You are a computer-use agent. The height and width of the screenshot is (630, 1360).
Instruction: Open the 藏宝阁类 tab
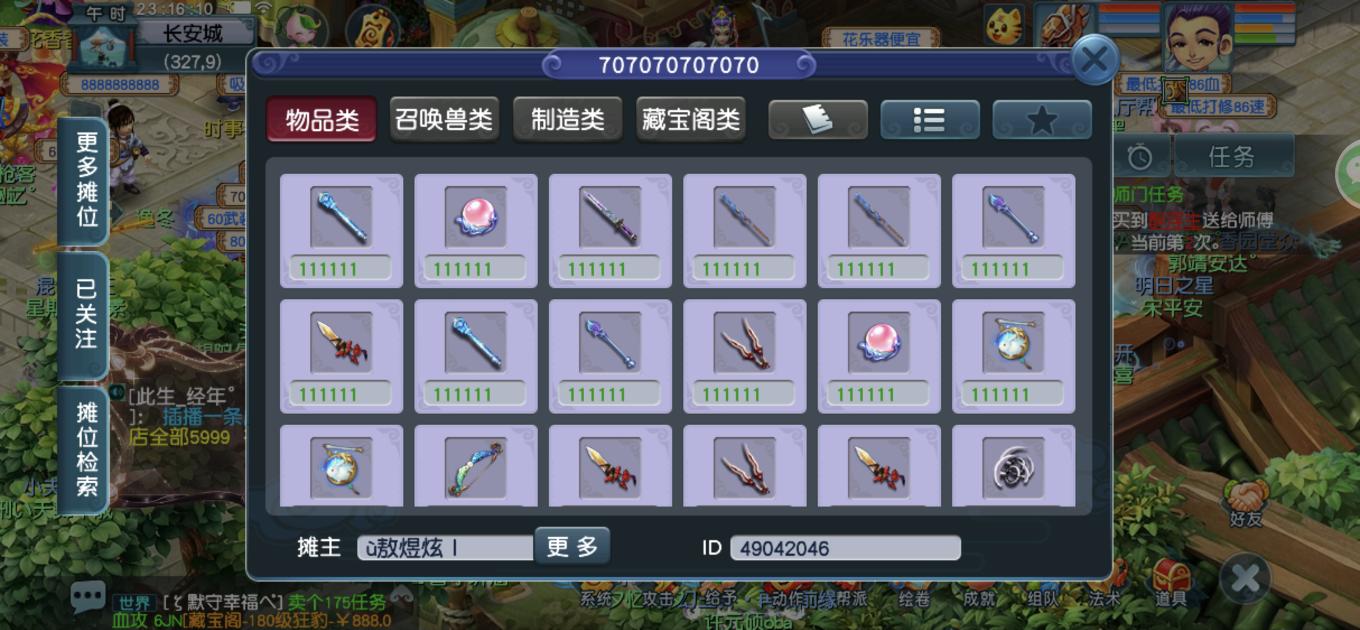coord(691,120)
